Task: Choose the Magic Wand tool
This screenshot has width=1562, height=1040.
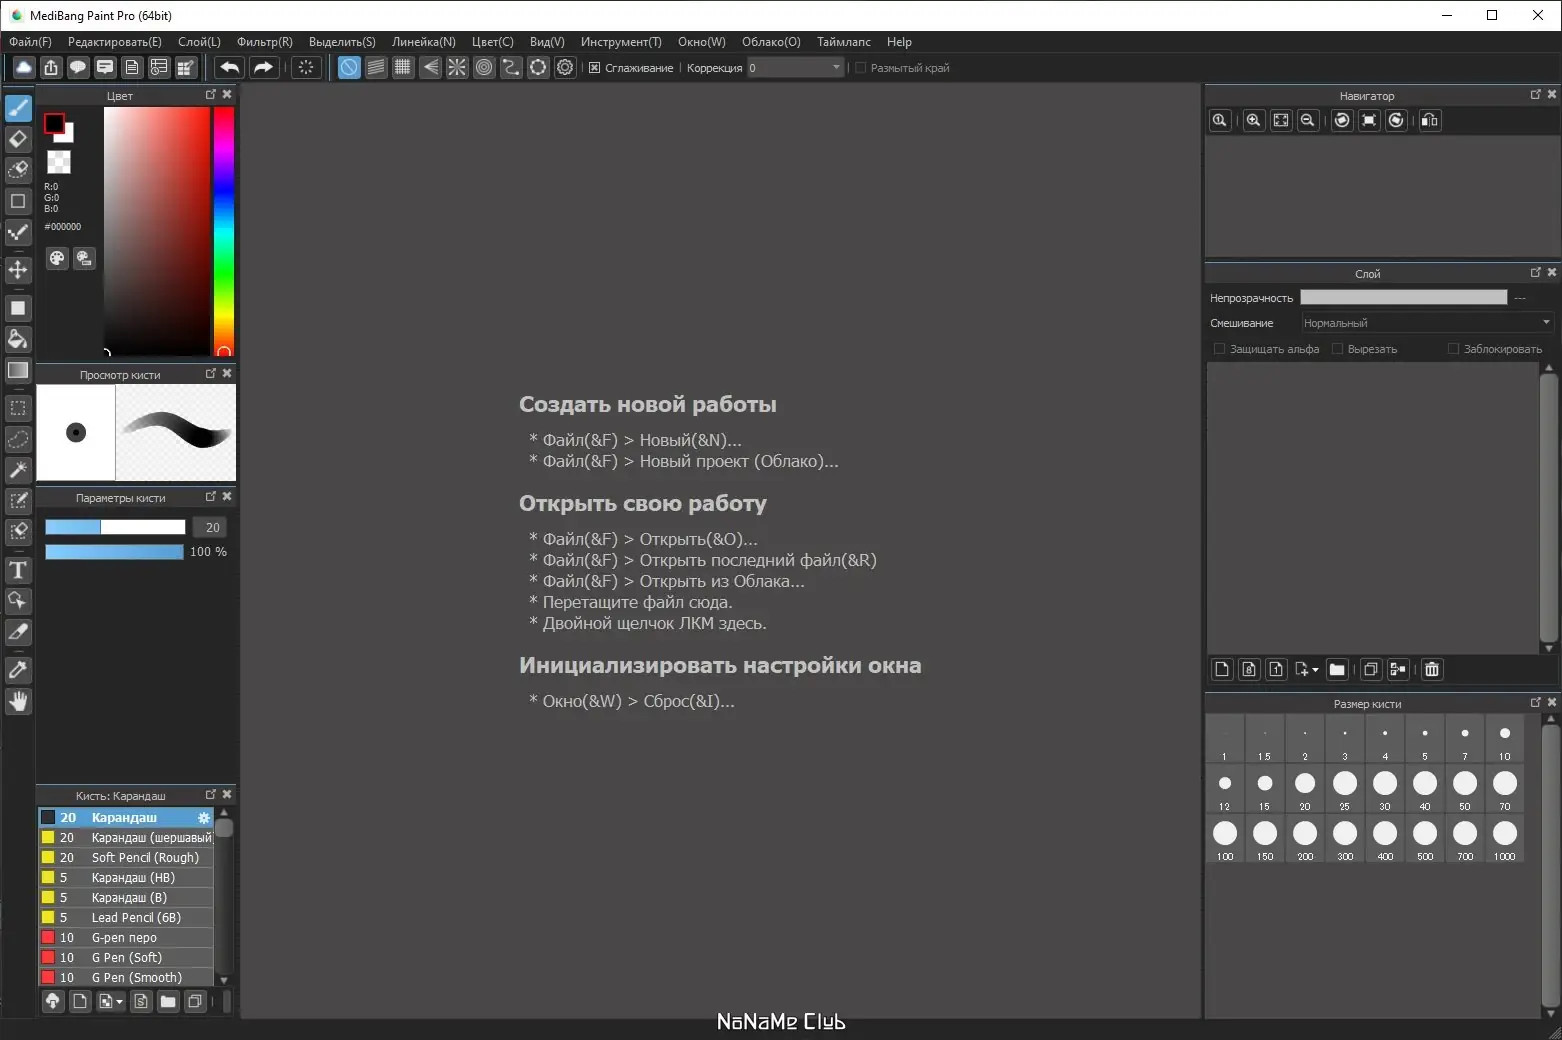Action: [18, 470]
